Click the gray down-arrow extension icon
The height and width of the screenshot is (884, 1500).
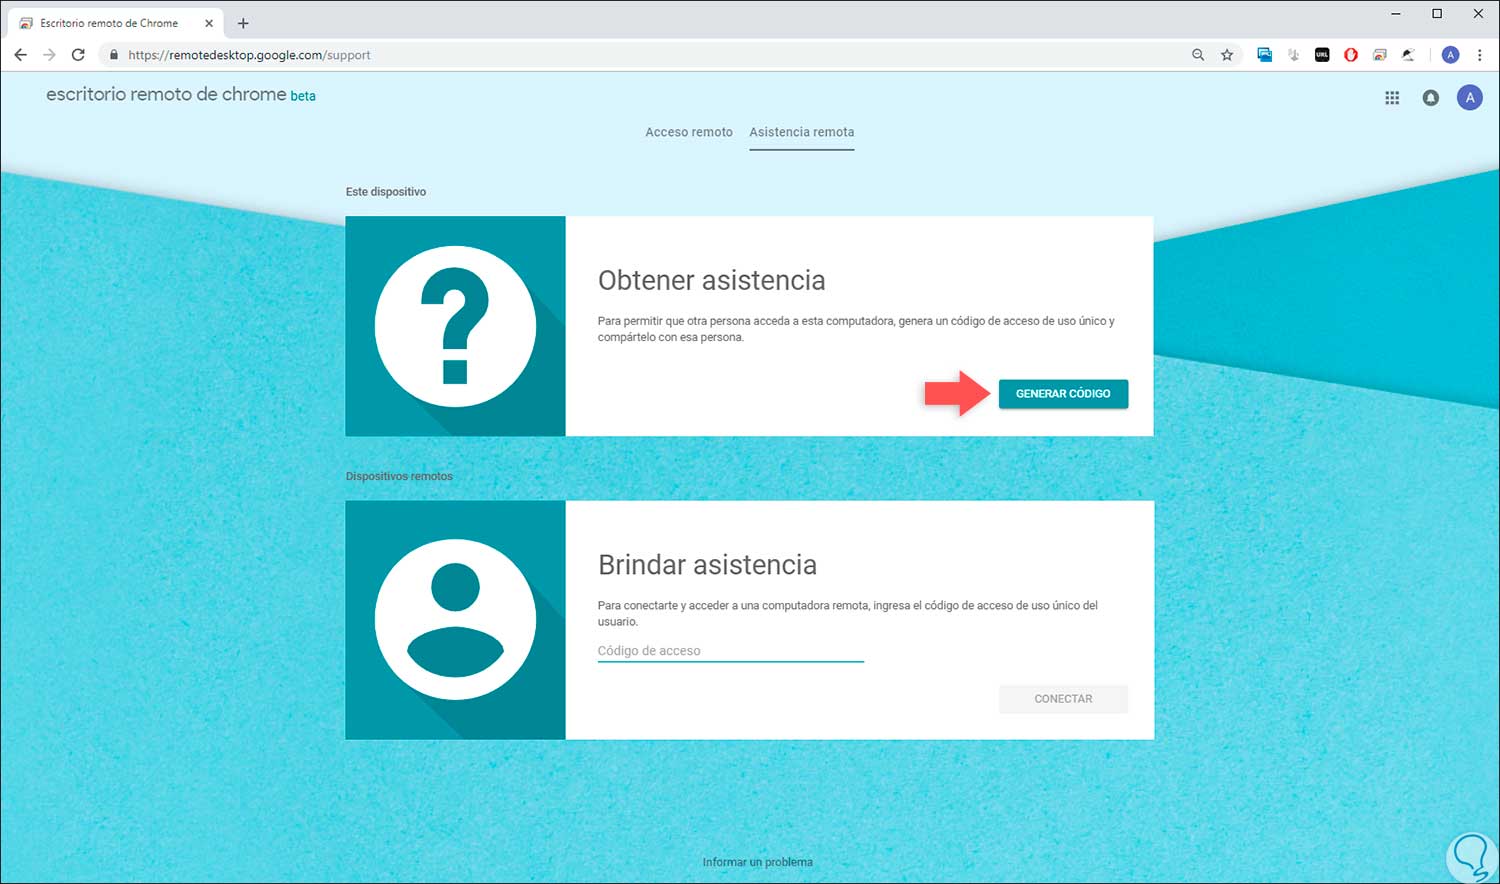click(x=1293, y=55)
